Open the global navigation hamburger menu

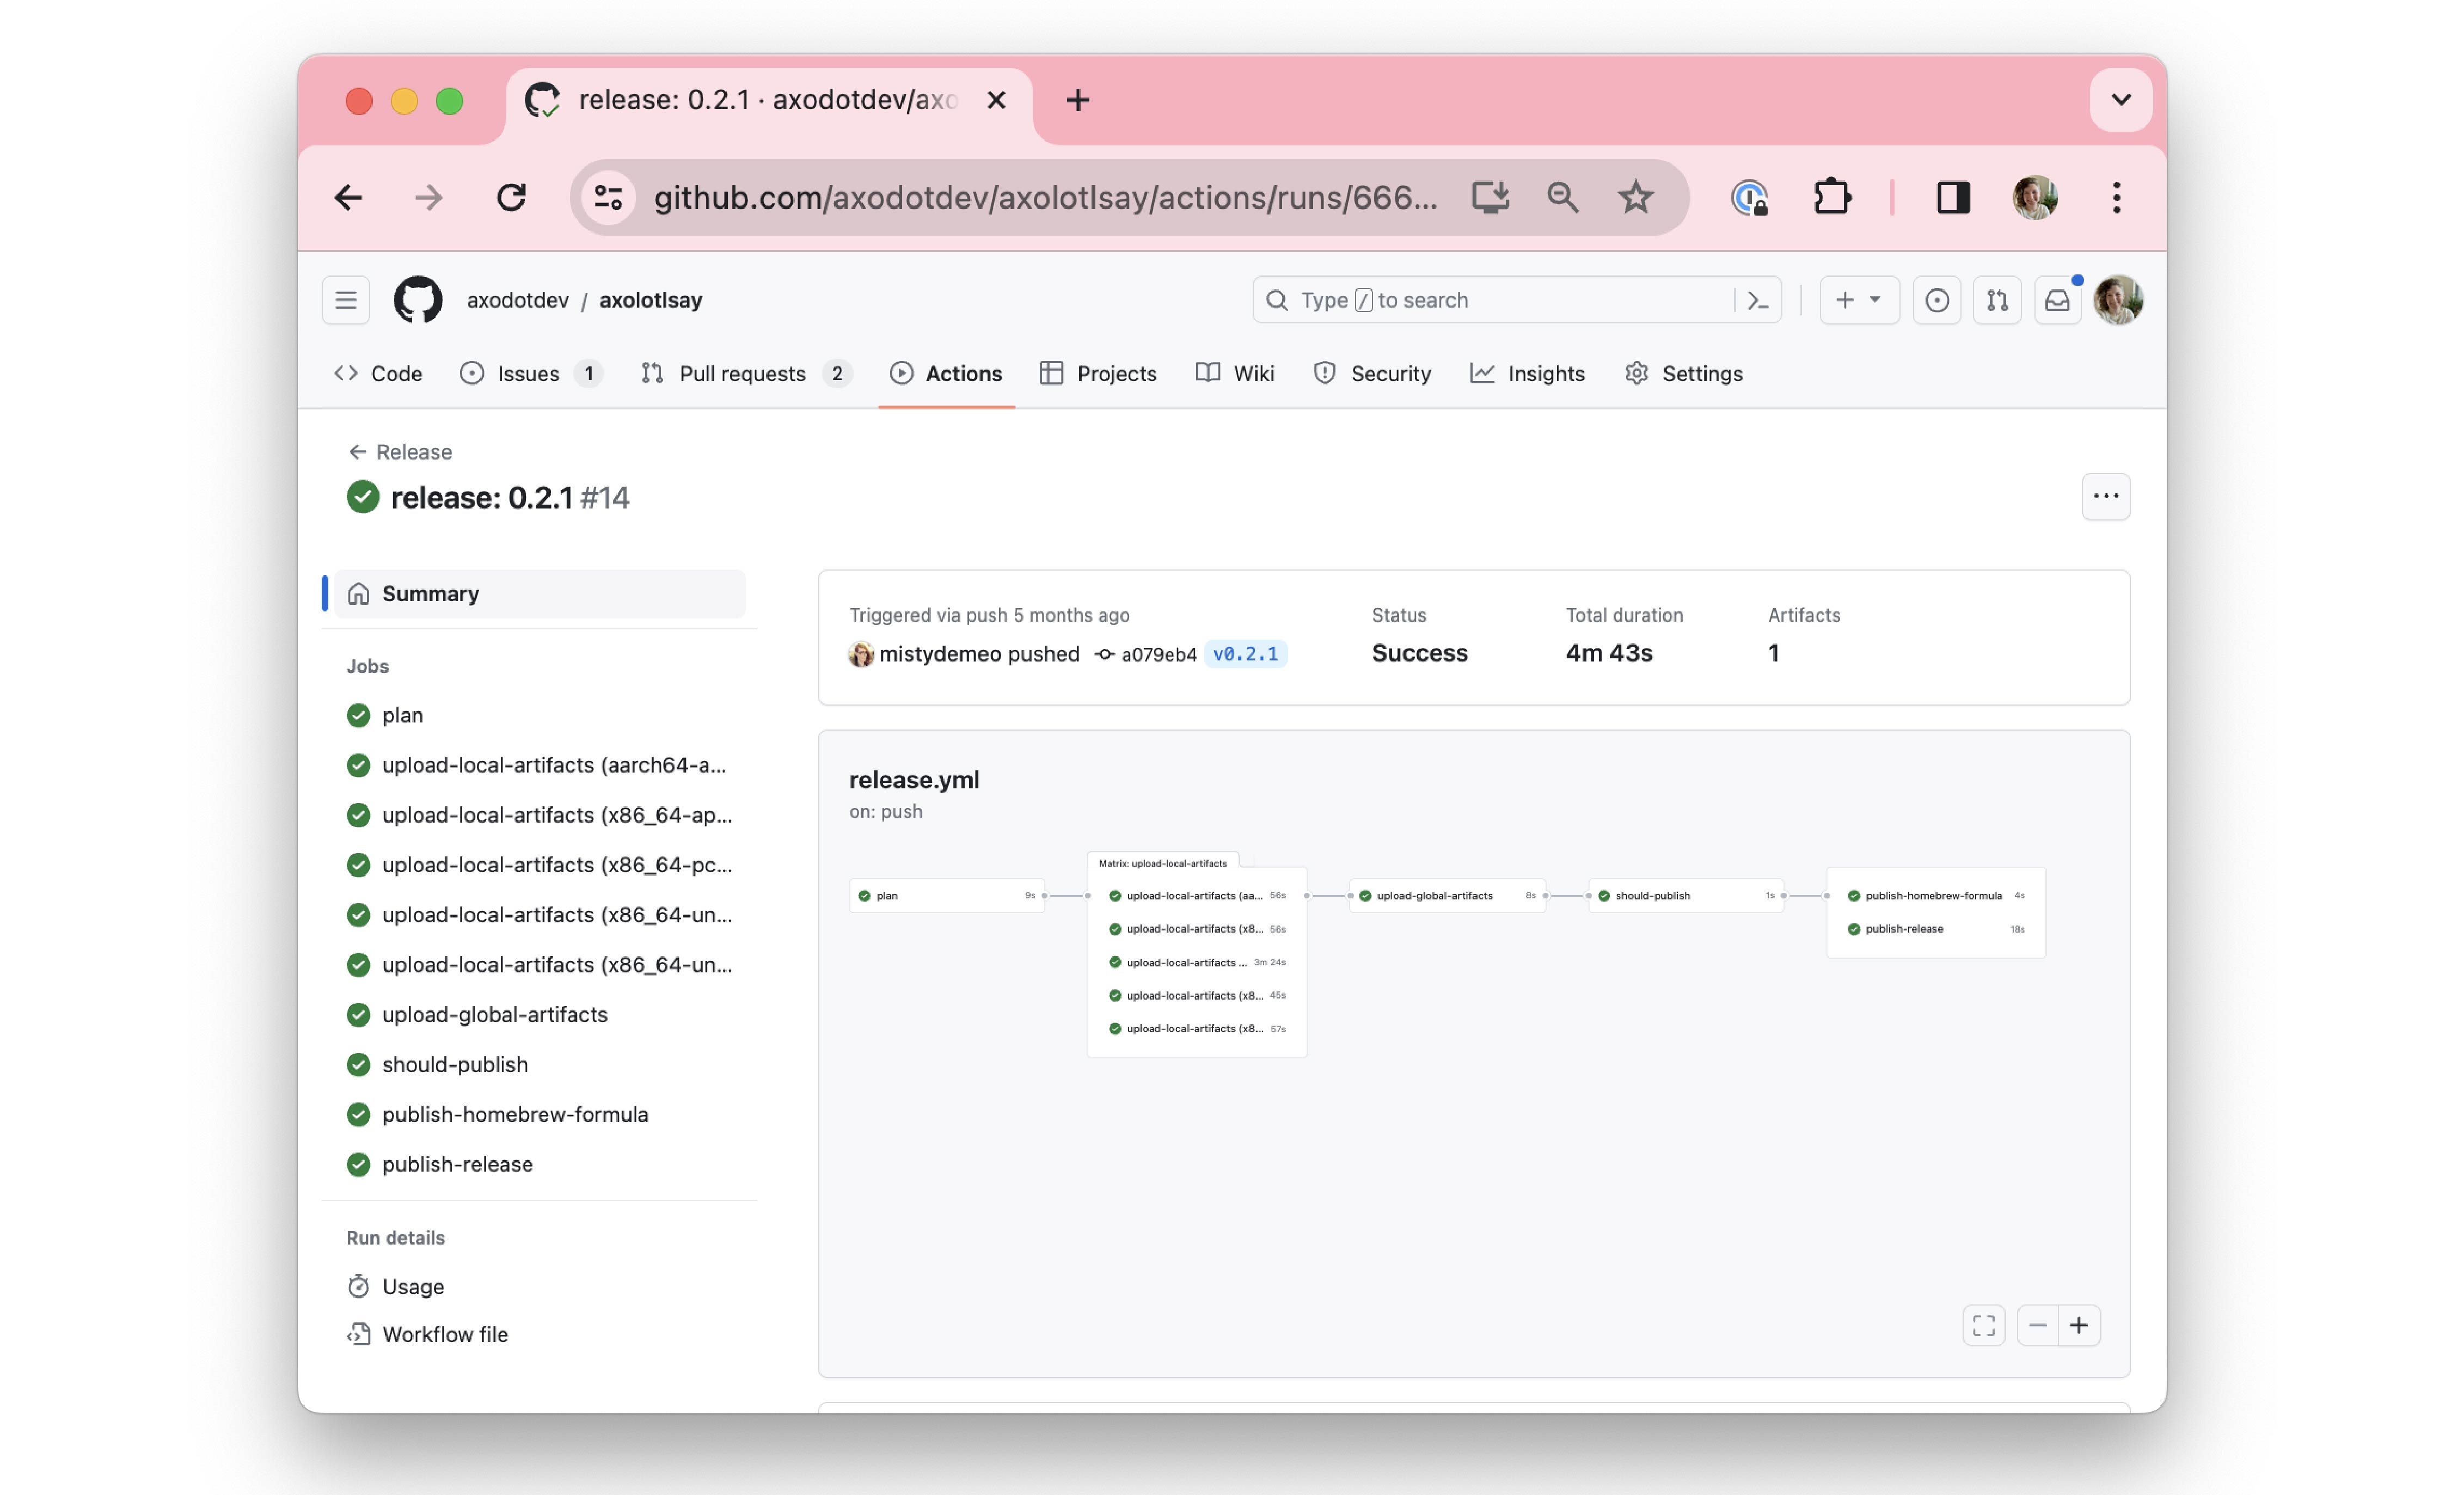click(346, 300)
